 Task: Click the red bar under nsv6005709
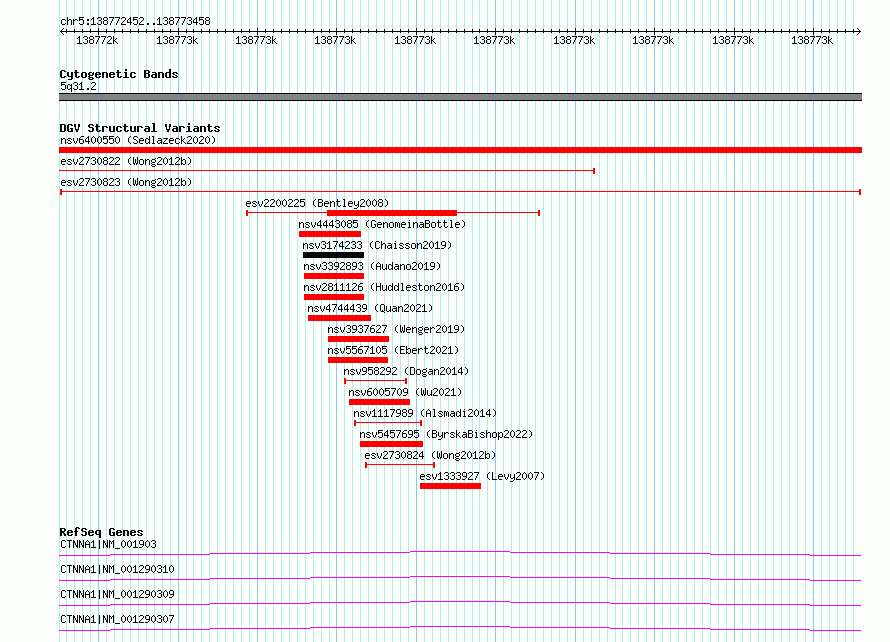click(x=379, y=402)
